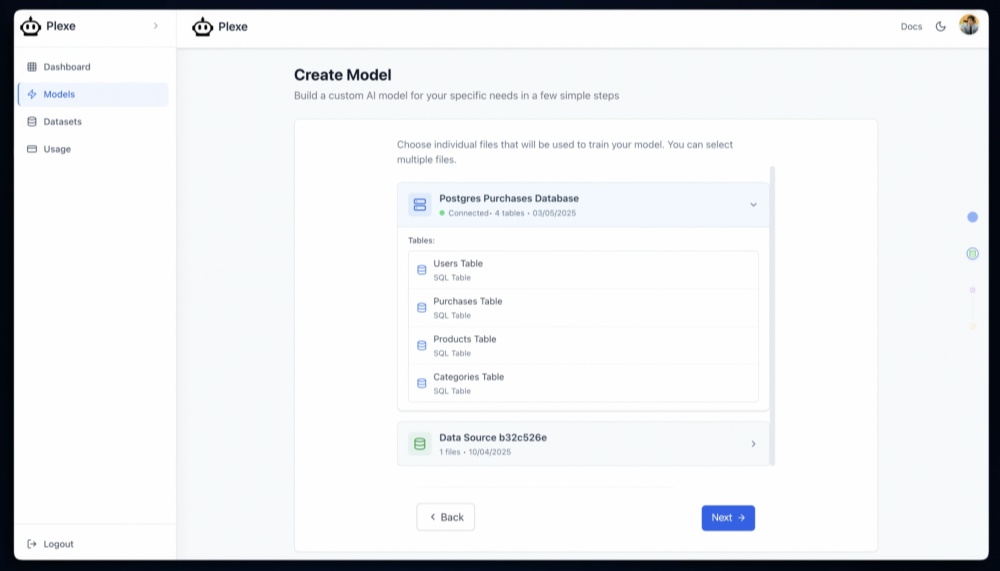This screenshot has width=1000, height=571.
Task: Collapse the Postgres Purchases Database section
Action: pos(753,205)
